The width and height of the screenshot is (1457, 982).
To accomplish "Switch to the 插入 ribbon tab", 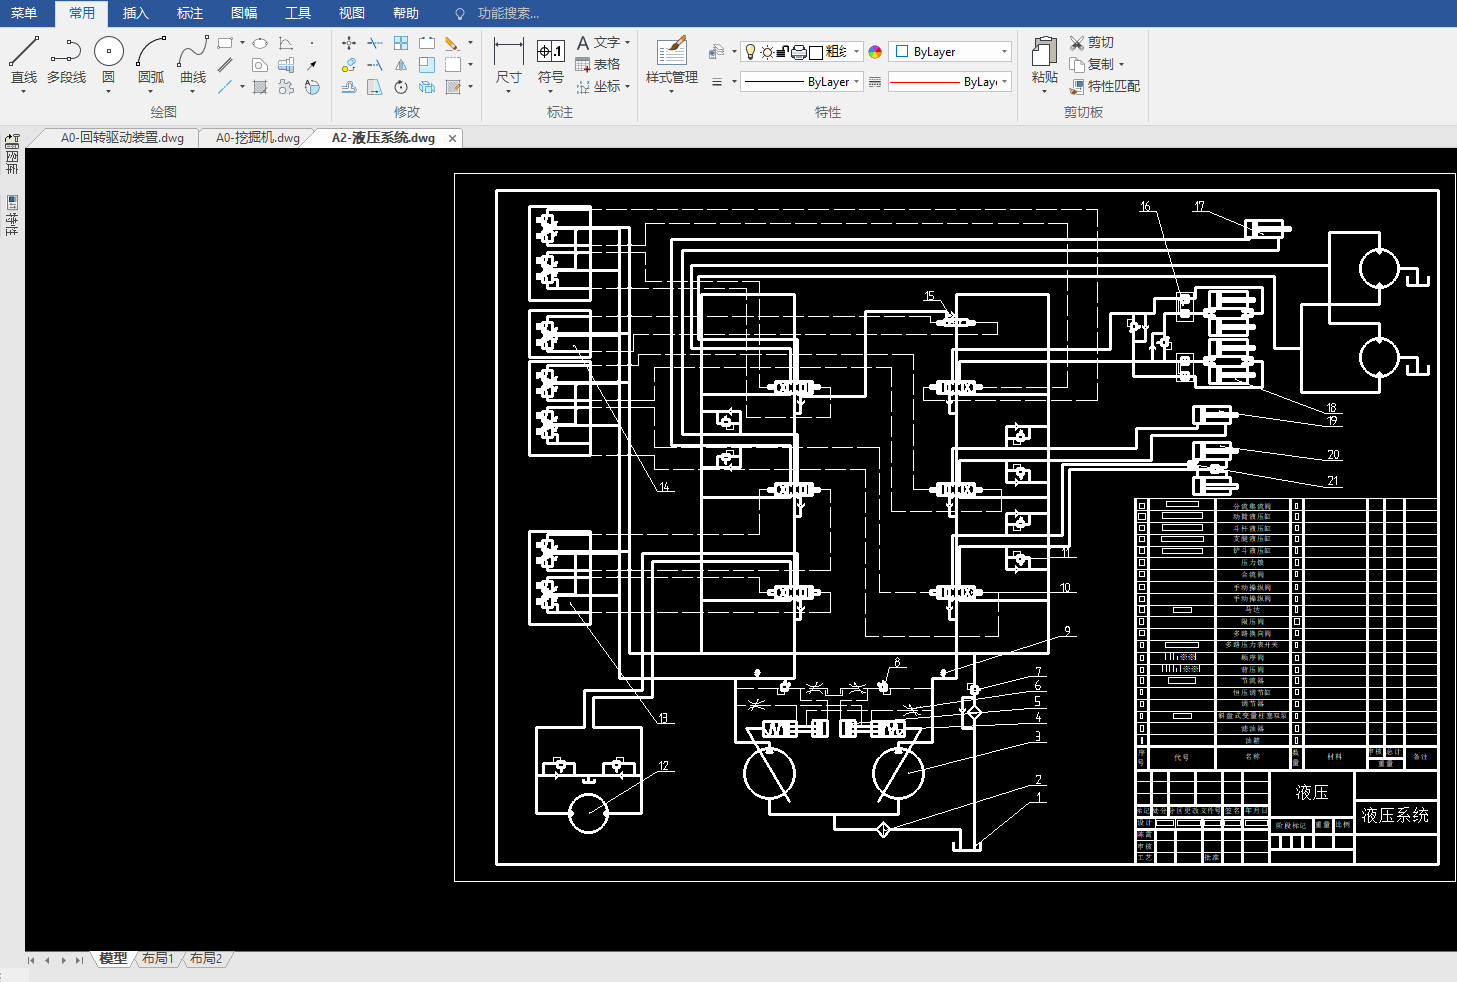I will [135, 13].
